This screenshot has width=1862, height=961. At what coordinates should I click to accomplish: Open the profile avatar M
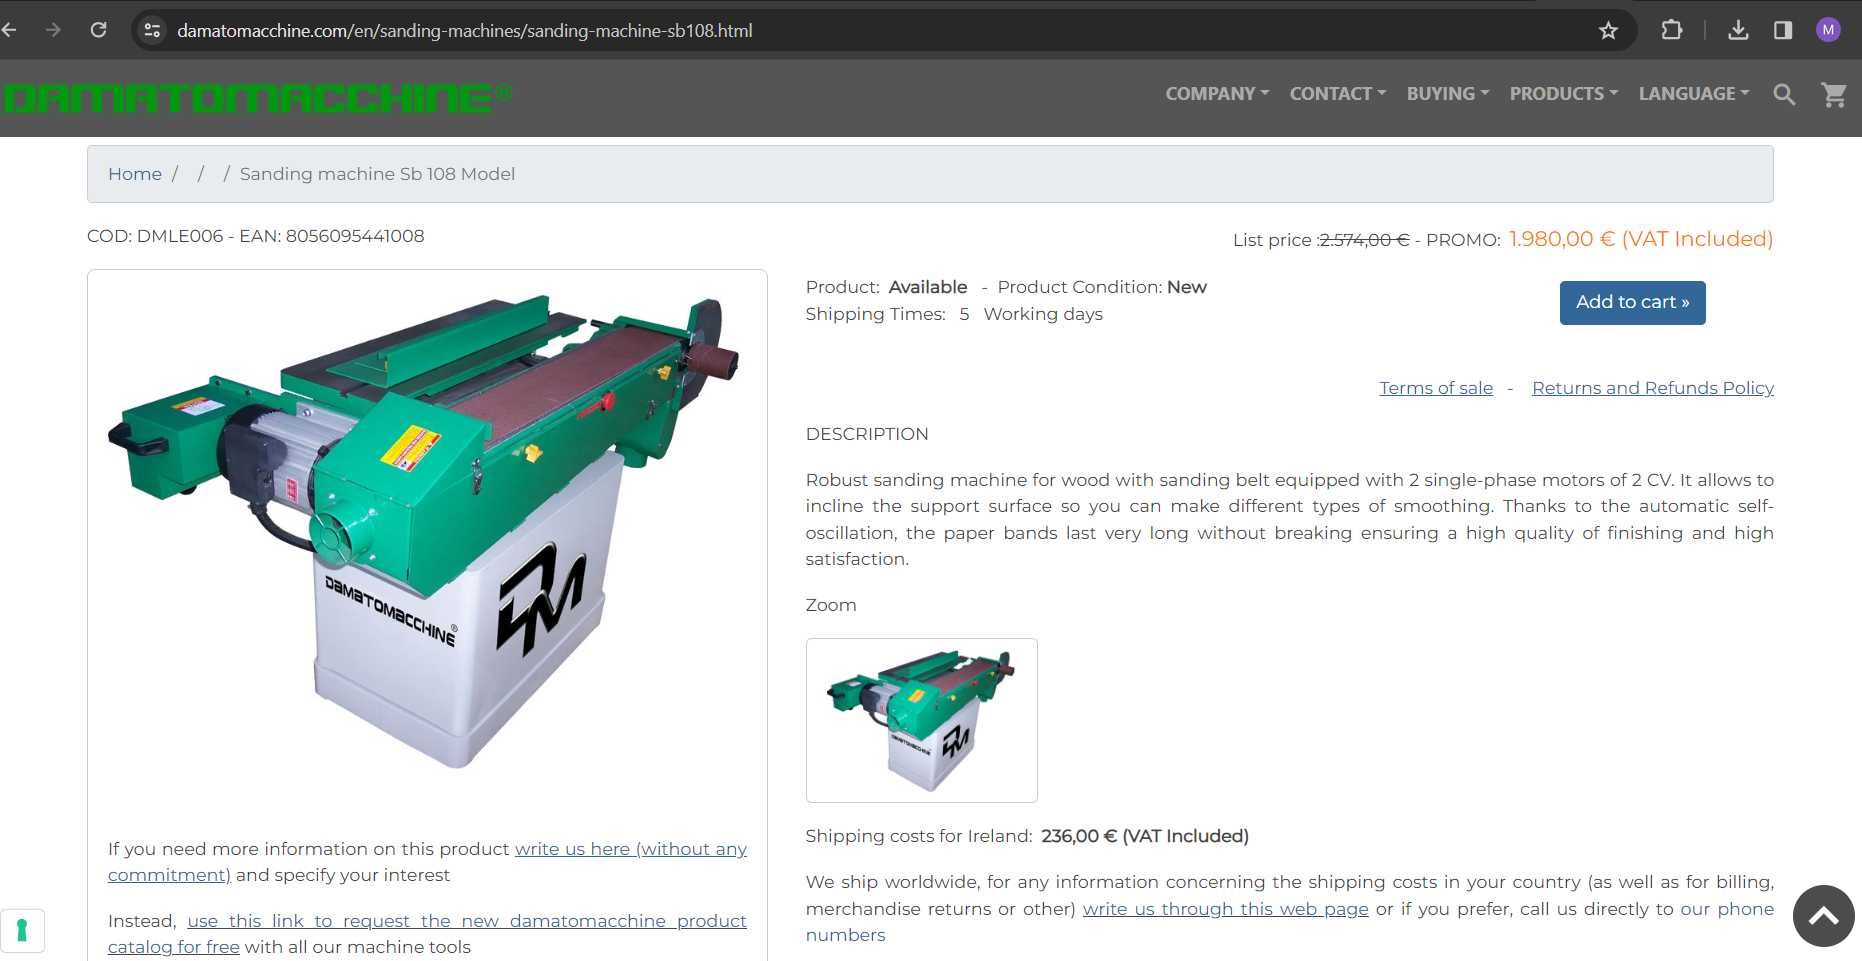tap(1828, 30)
